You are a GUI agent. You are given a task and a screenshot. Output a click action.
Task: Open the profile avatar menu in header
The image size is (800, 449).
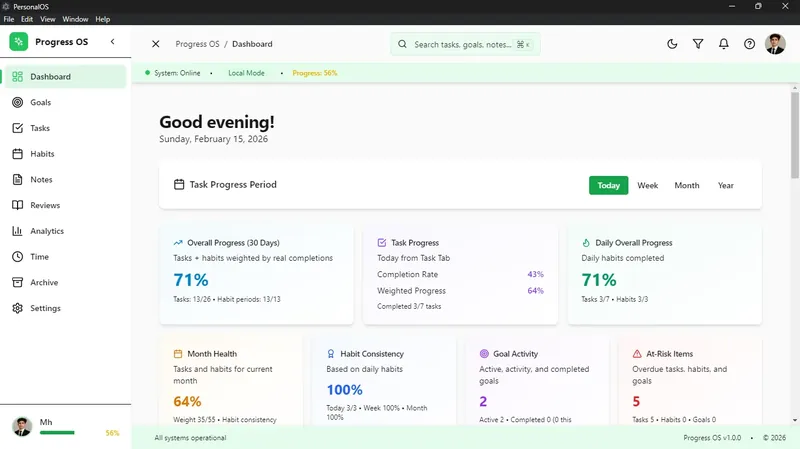pyautogui.click(x=775, y=44)
